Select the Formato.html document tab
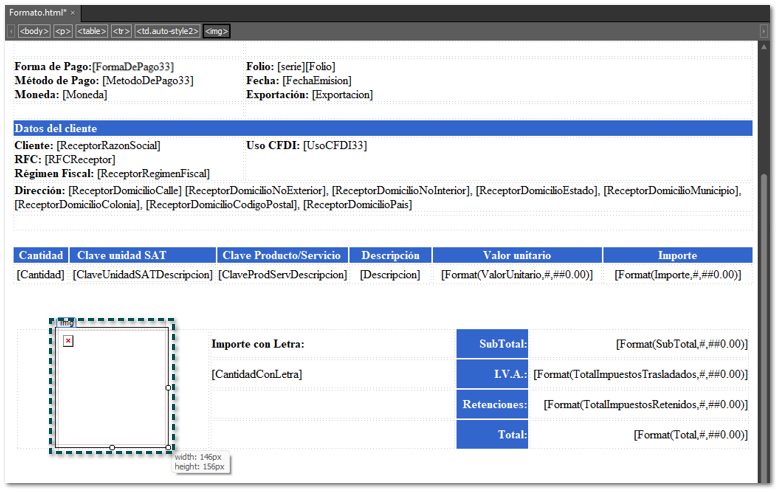Image resolution: width=779 pixels, height=492 pixels. 36,11
